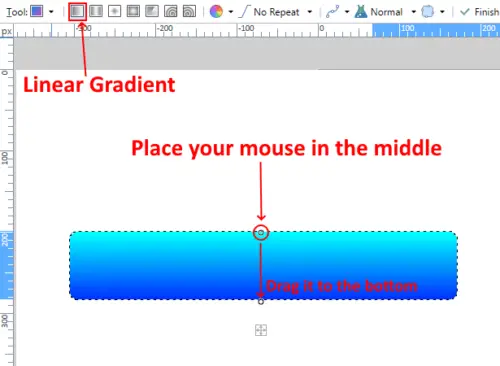This screenshot has width=500, height=366.
Task: Expand the color wheel dropdown arrow
Action: (x=231, y=12)
